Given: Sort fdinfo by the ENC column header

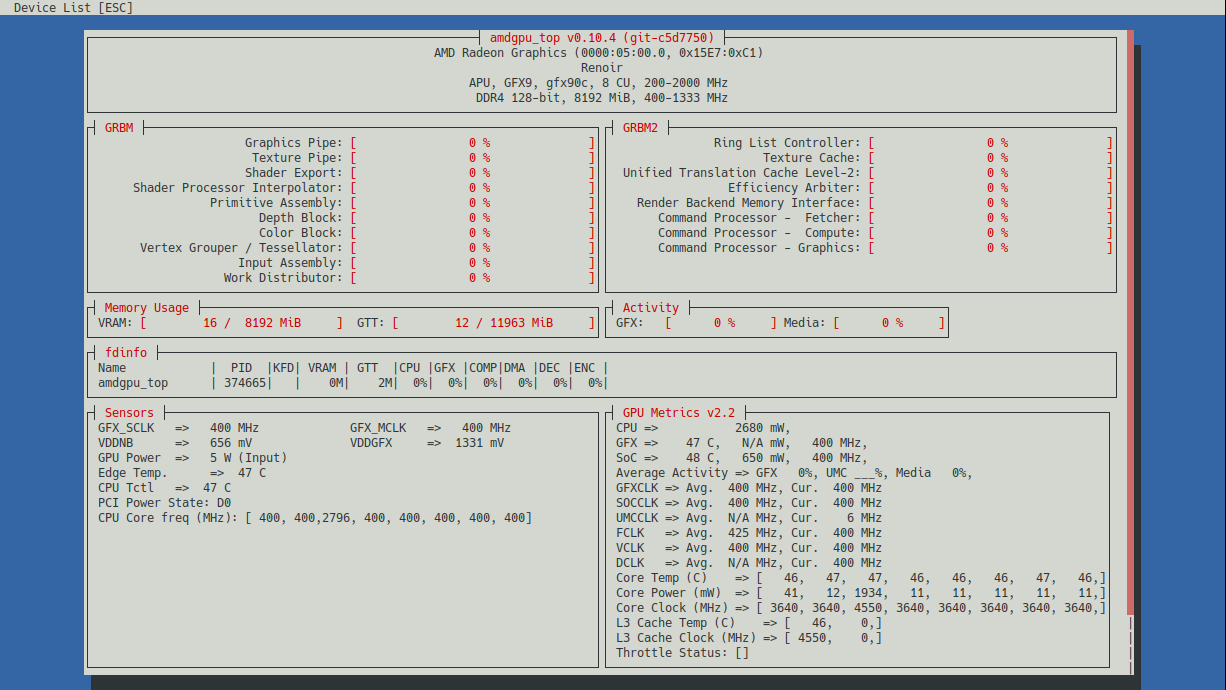Looking at the screenshot, I should click(584, 368).
